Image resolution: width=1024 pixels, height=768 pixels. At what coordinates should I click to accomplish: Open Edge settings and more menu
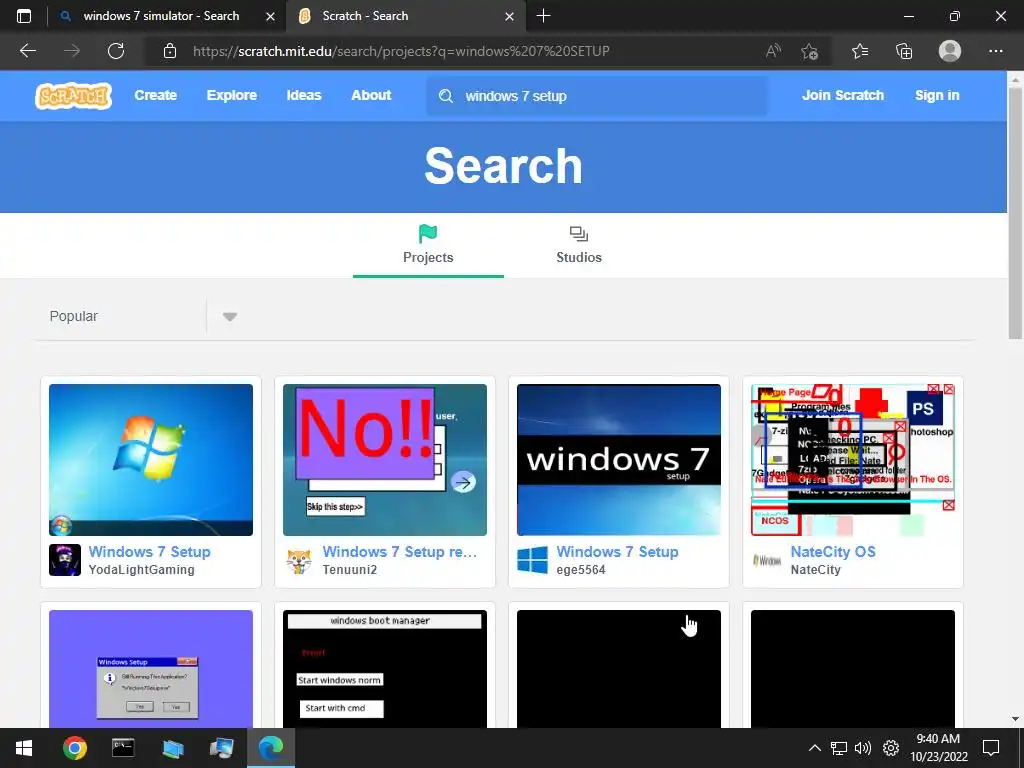coord(995,51)
